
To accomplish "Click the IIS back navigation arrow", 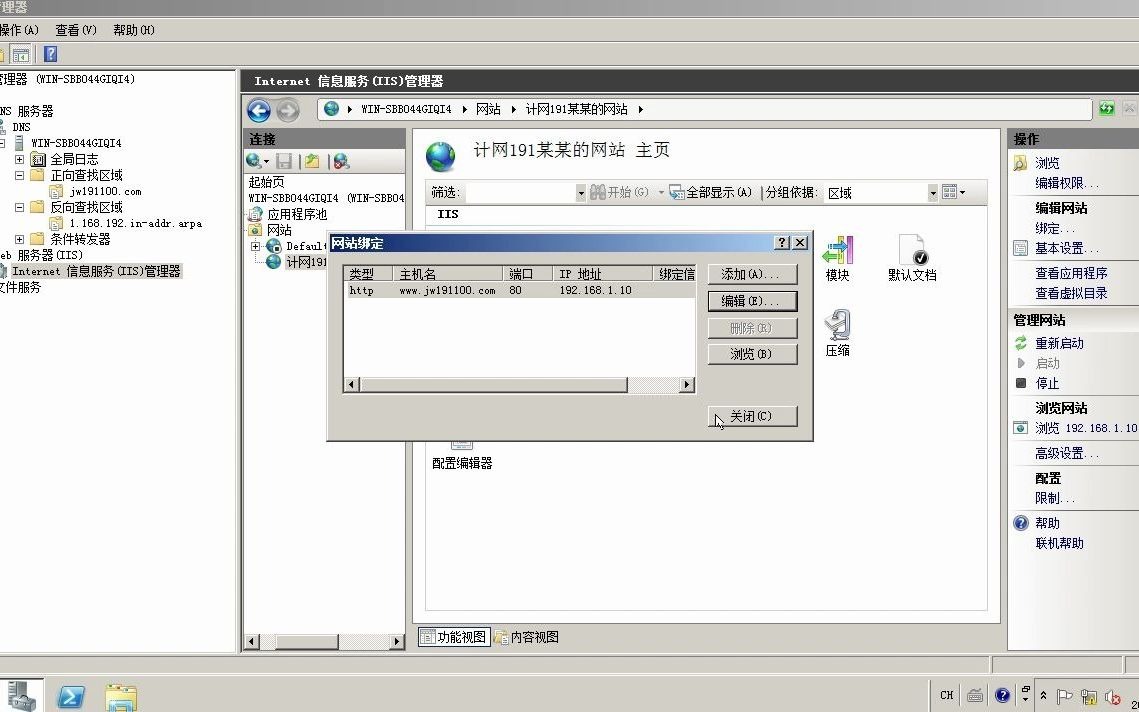I will [259, 110].
